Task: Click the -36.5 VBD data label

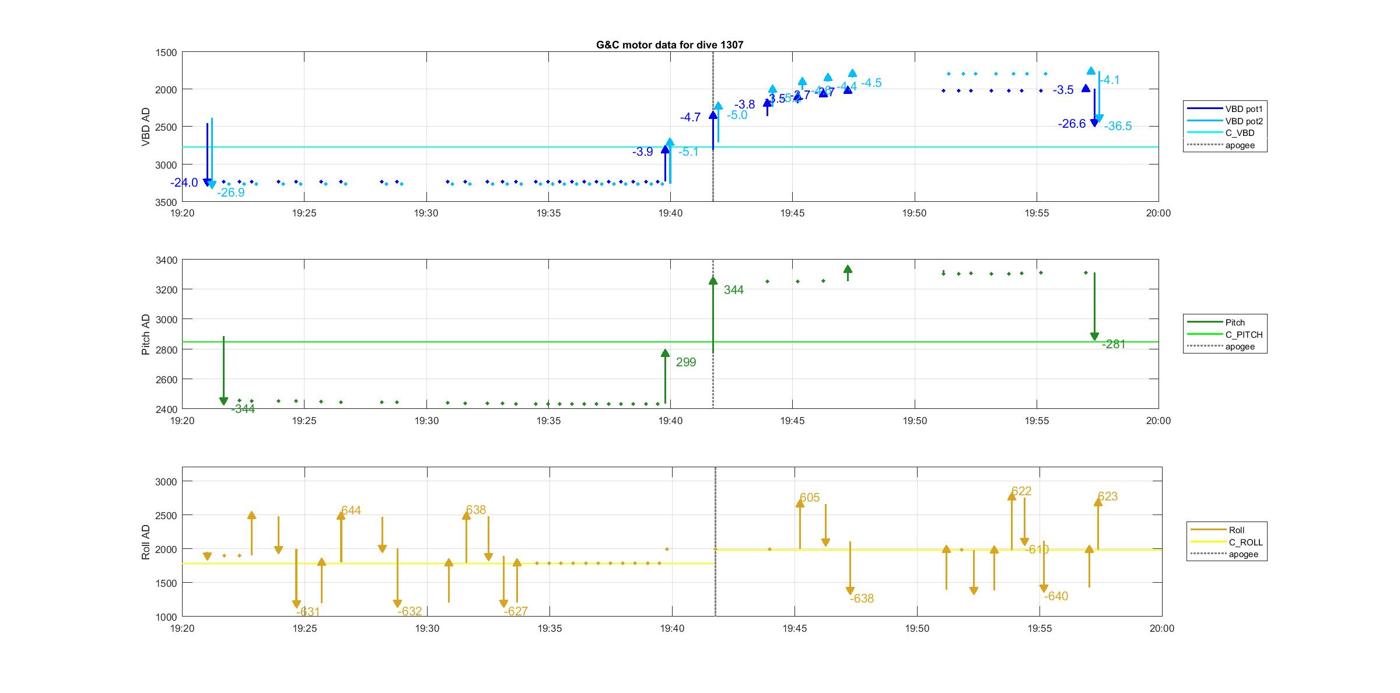Action: point(1118,126)
